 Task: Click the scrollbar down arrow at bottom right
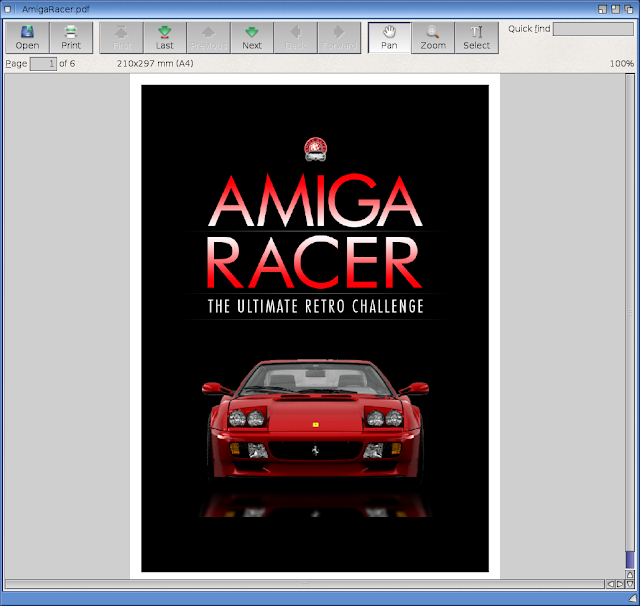pos(630,584)
